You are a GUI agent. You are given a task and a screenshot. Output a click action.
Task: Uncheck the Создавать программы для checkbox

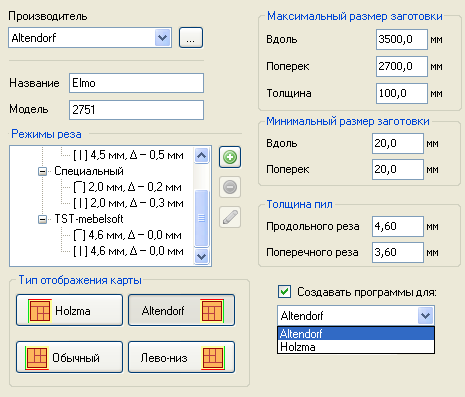click(284, 292)
